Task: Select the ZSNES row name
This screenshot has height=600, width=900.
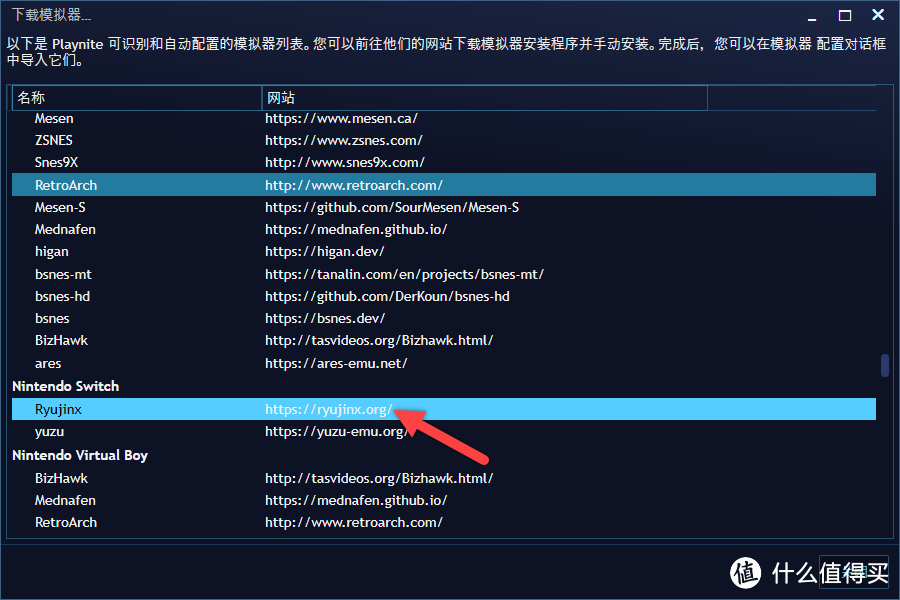Action: 53,140
